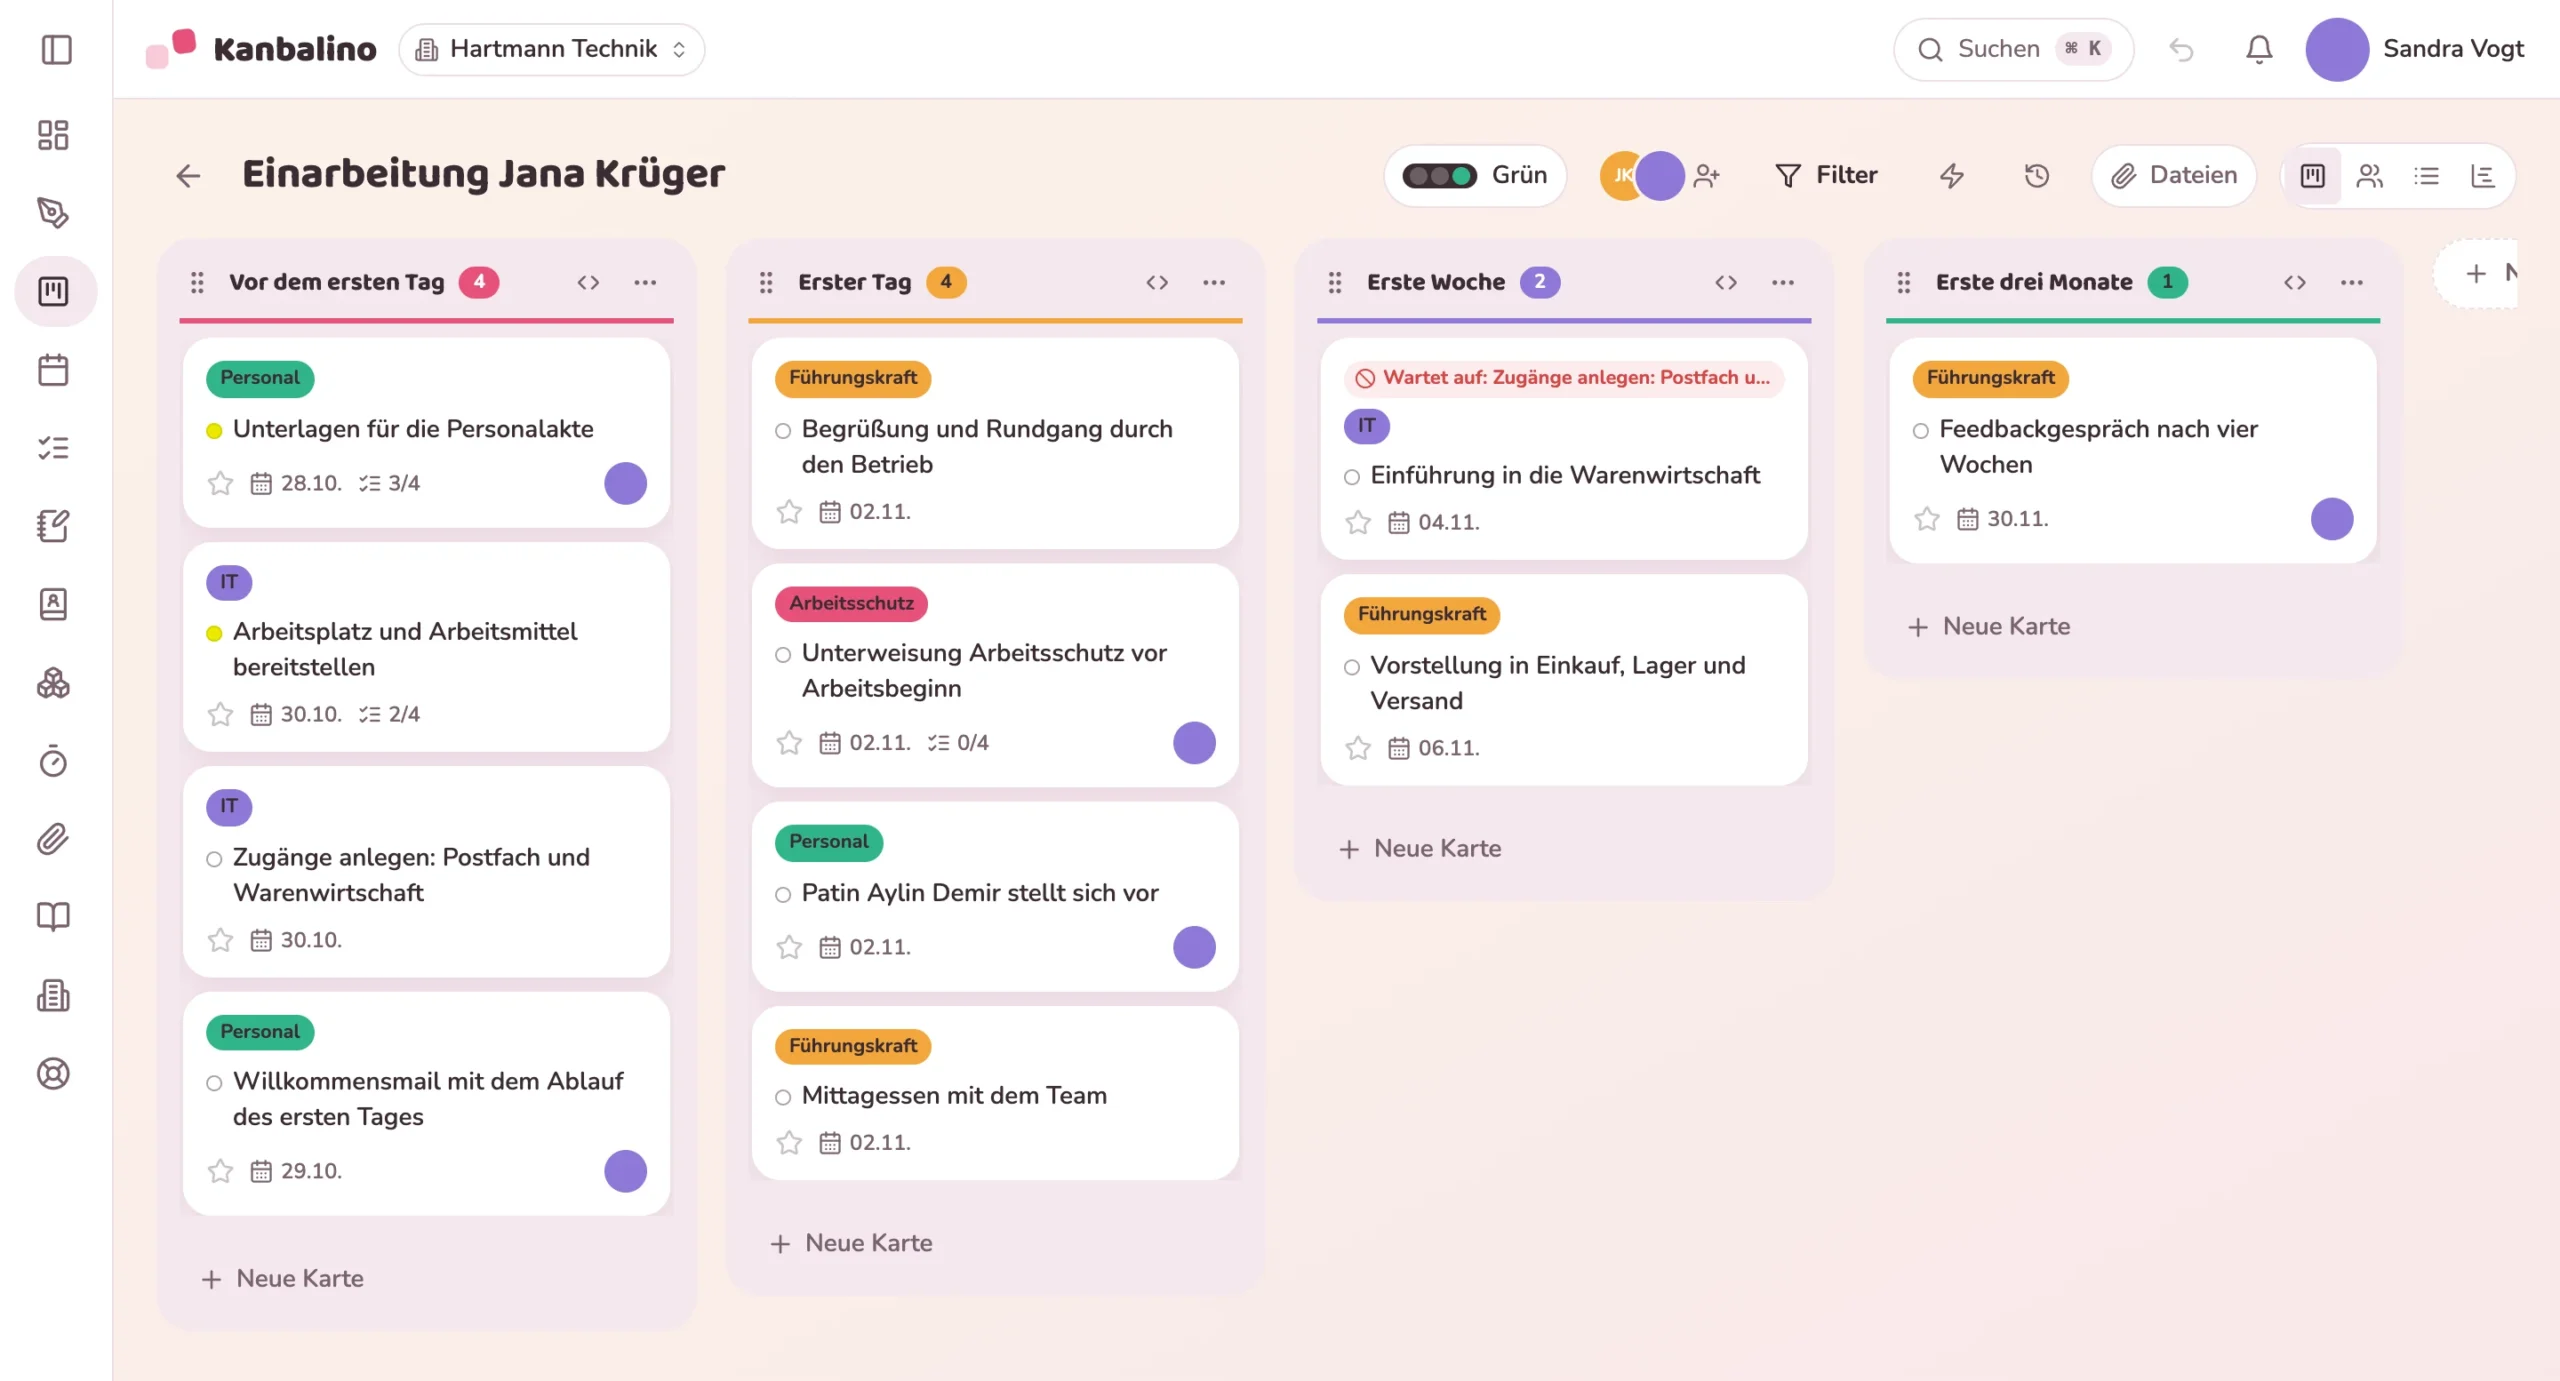This screenshot has width=2560, height=1381.
Task: Switch to the people view tab
Action: pos(2370,176)
